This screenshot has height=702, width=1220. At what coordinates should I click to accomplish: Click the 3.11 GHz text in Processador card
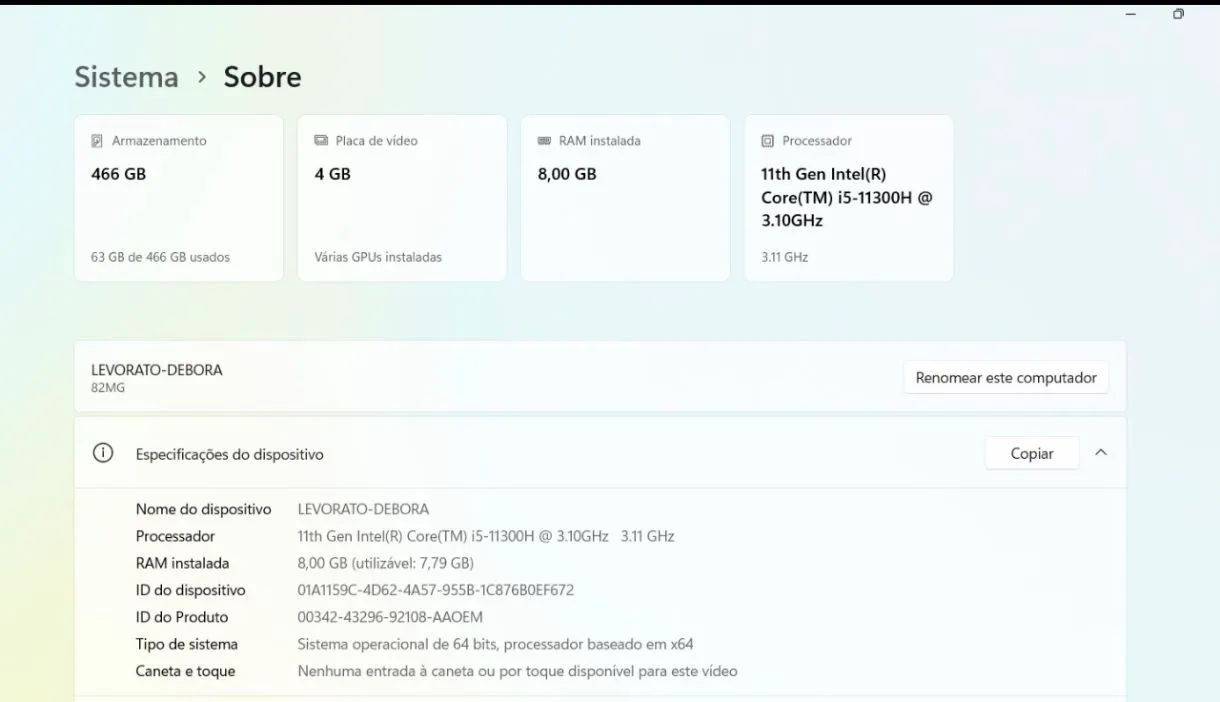[784, 257]
